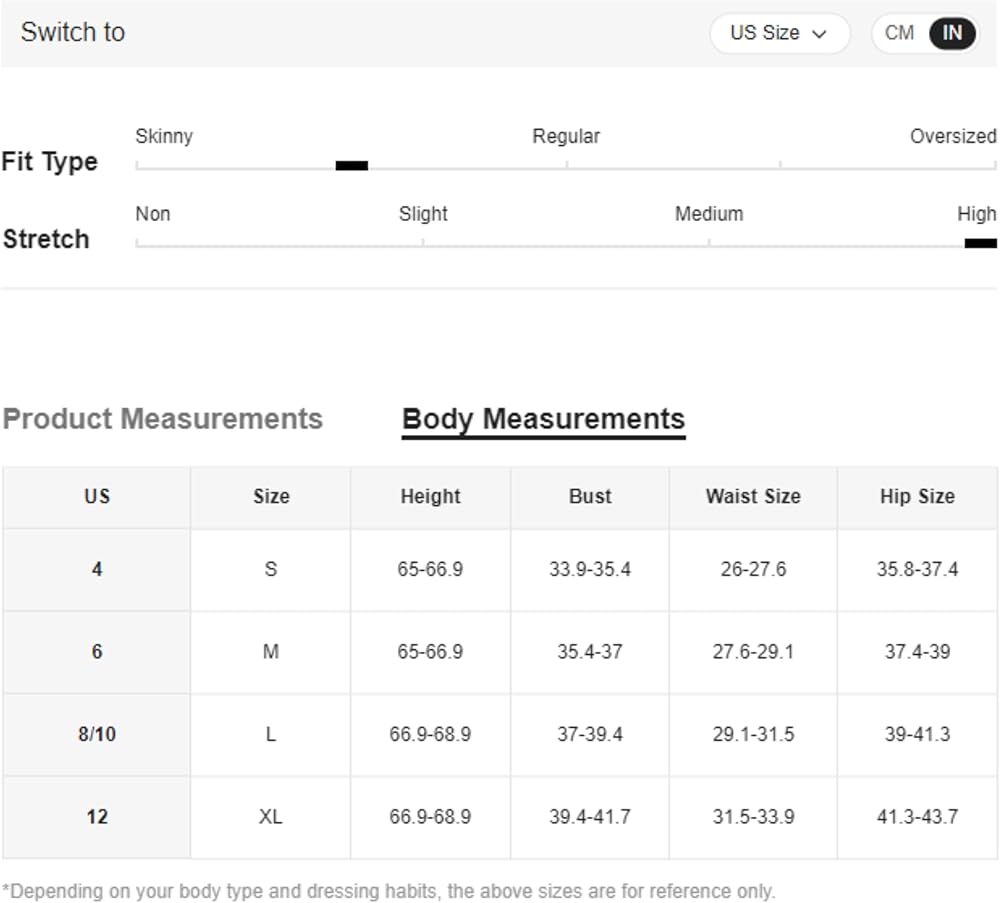This screenshot has width=1000, height=903.
Task: Click the Bust column header
Action: coord(590,497)
